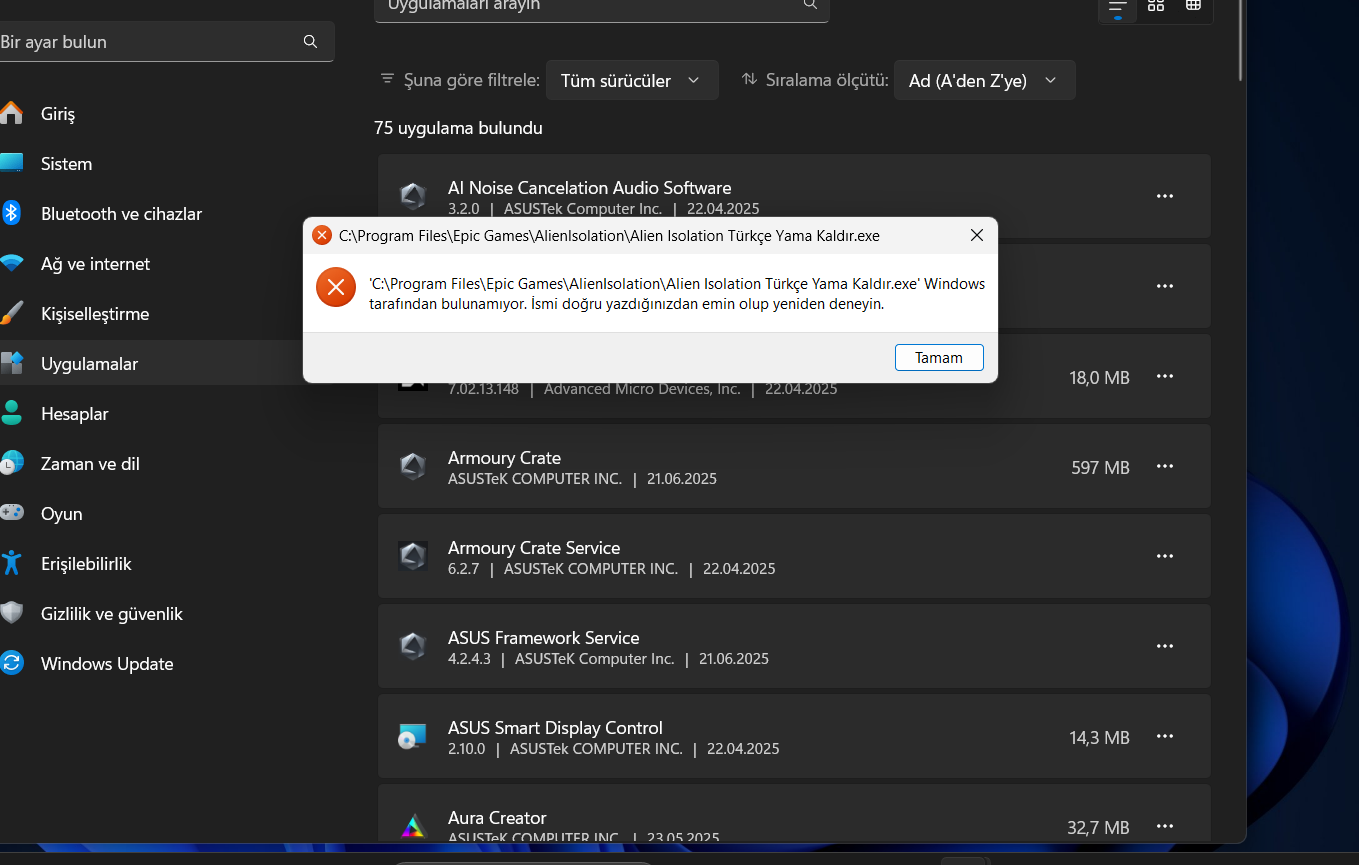Click the '597 MB' size value

(1100, 468)
